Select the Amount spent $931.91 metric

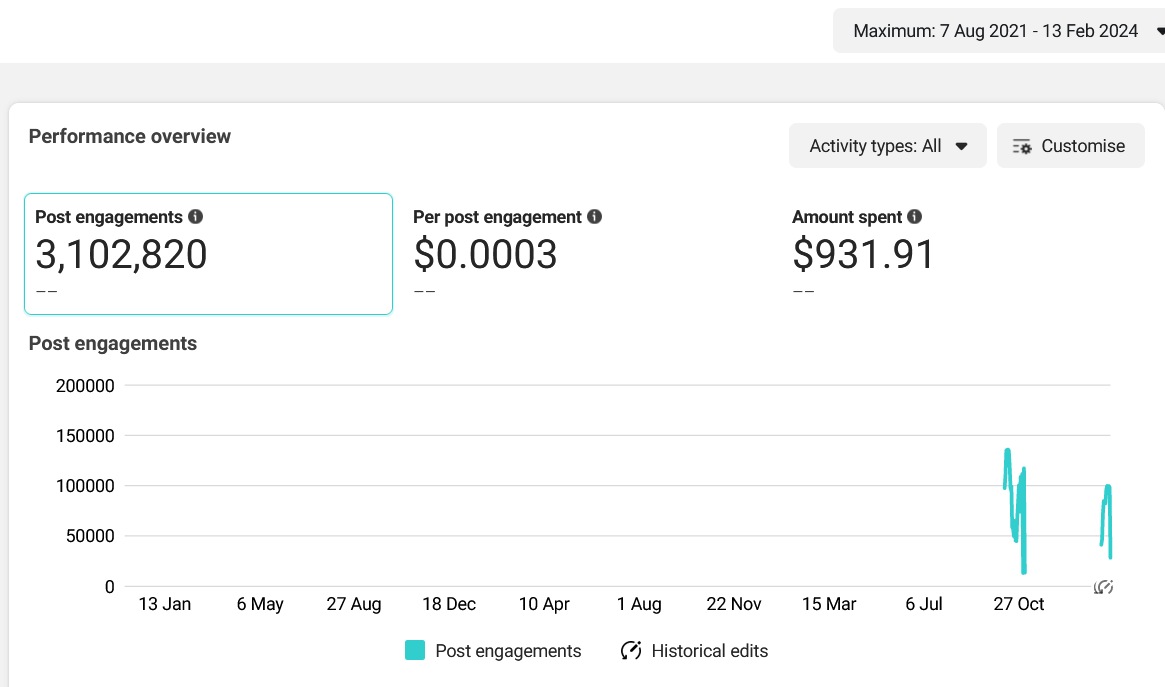(864, 254)
